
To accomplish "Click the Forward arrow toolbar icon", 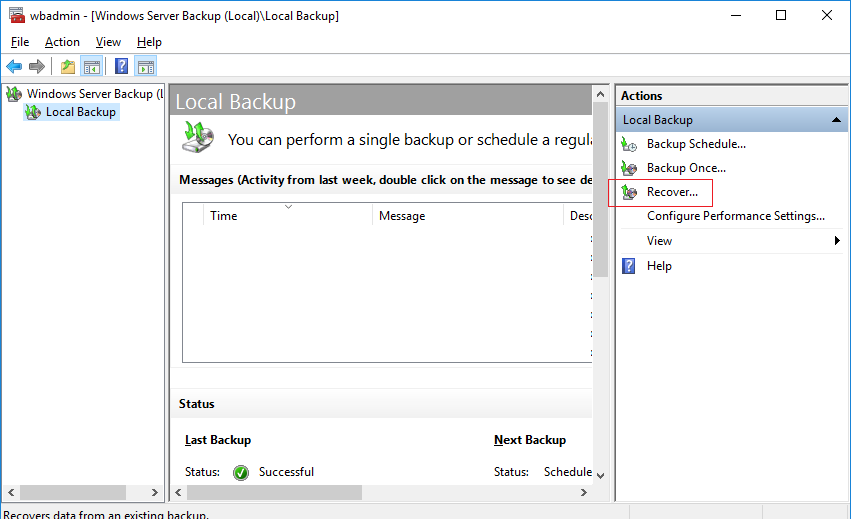I will click(x=37, y=67).
